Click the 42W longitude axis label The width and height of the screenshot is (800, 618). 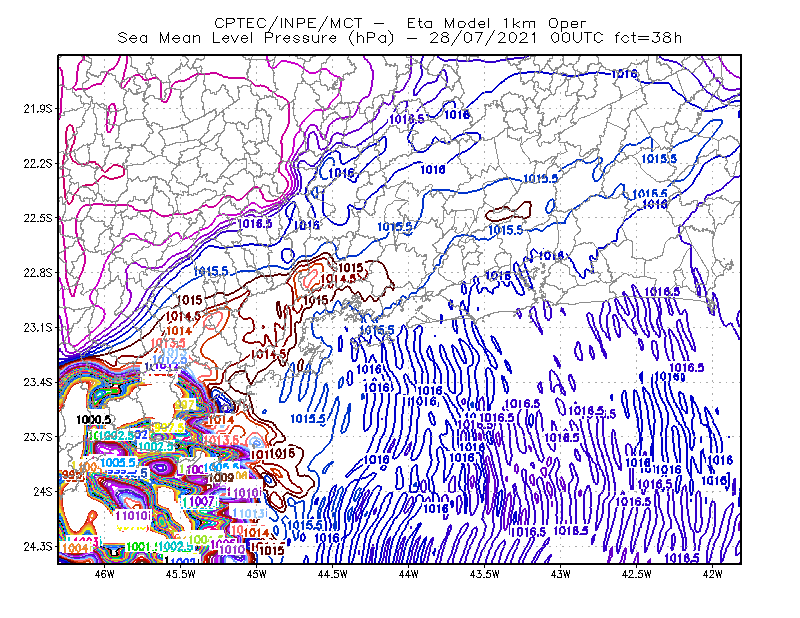click(x=713, y=574)
